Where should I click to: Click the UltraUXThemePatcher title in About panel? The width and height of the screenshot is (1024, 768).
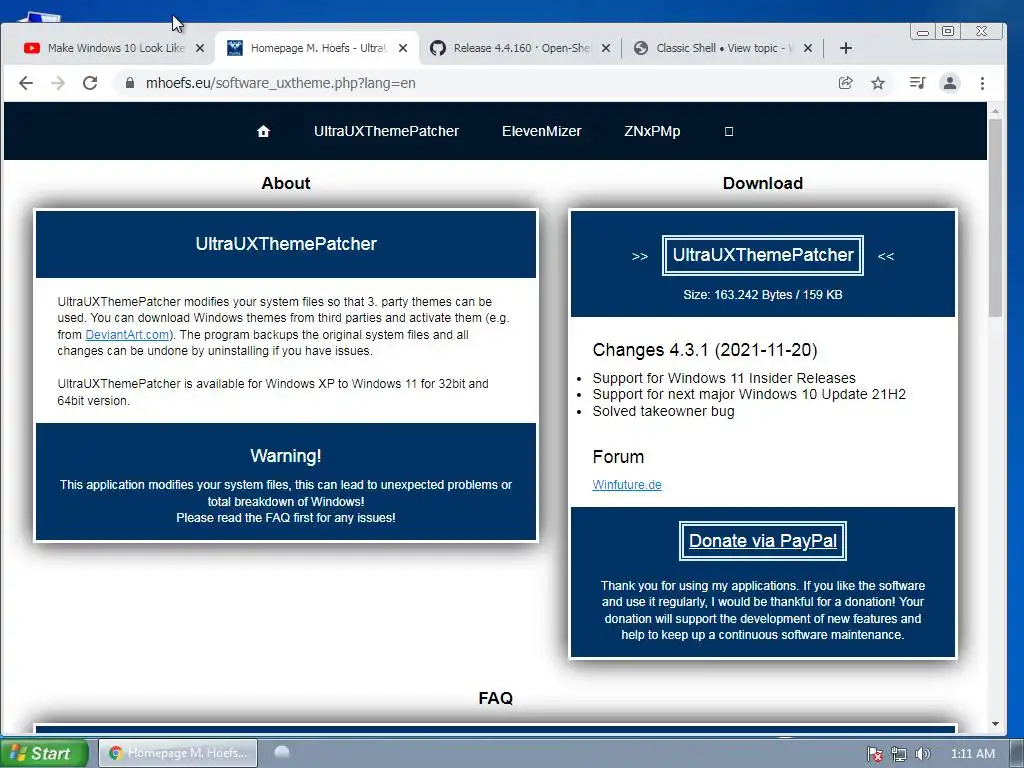point(286,244)
